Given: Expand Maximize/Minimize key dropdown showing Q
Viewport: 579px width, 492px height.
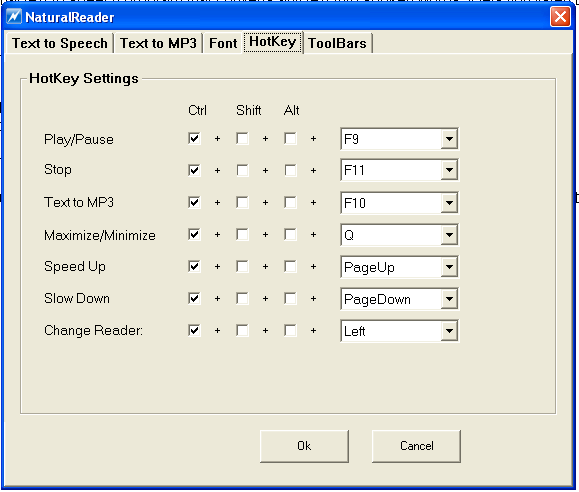Looking at the screenshot, I should click(x=449, y=235).
